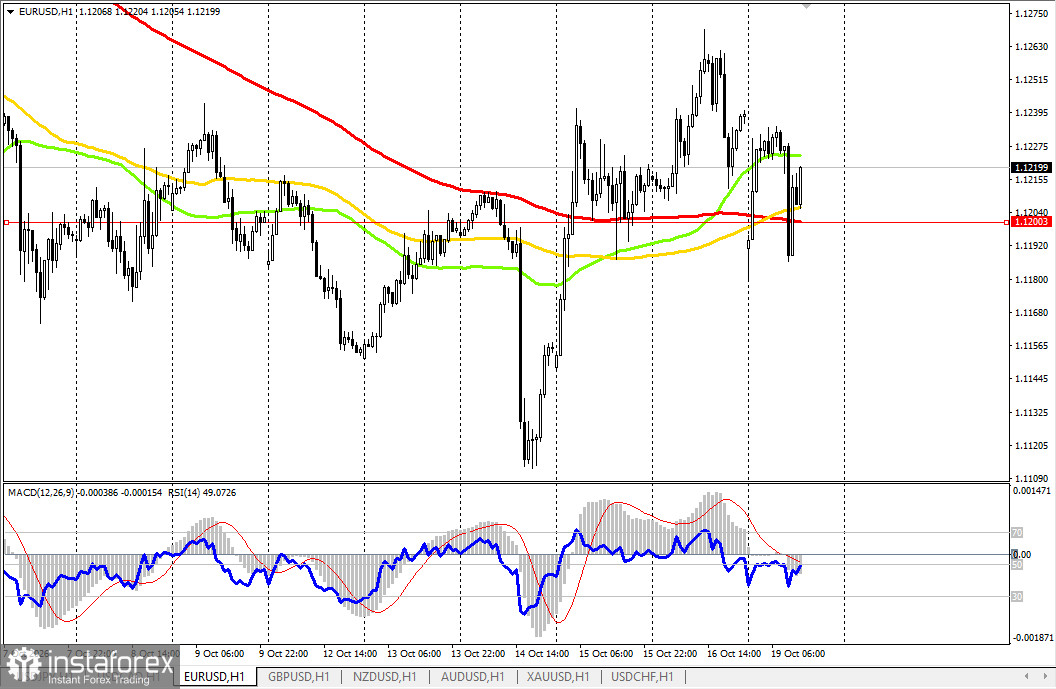Click the 1.11205 price scale label

coord(1031,445)
